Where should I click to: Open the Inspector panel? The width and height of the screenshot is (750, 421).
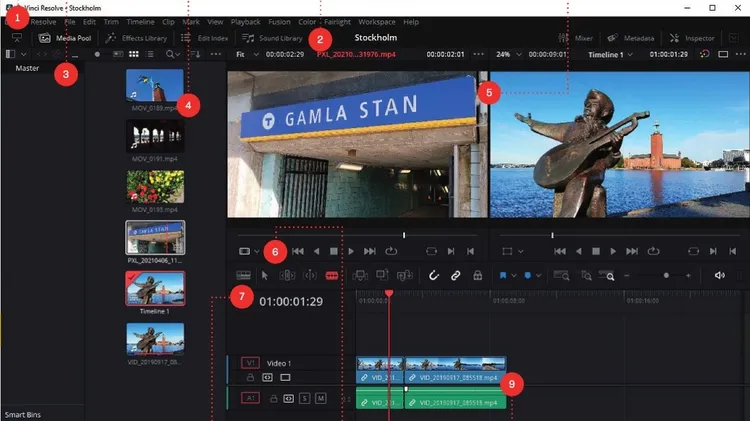(692, 38)
